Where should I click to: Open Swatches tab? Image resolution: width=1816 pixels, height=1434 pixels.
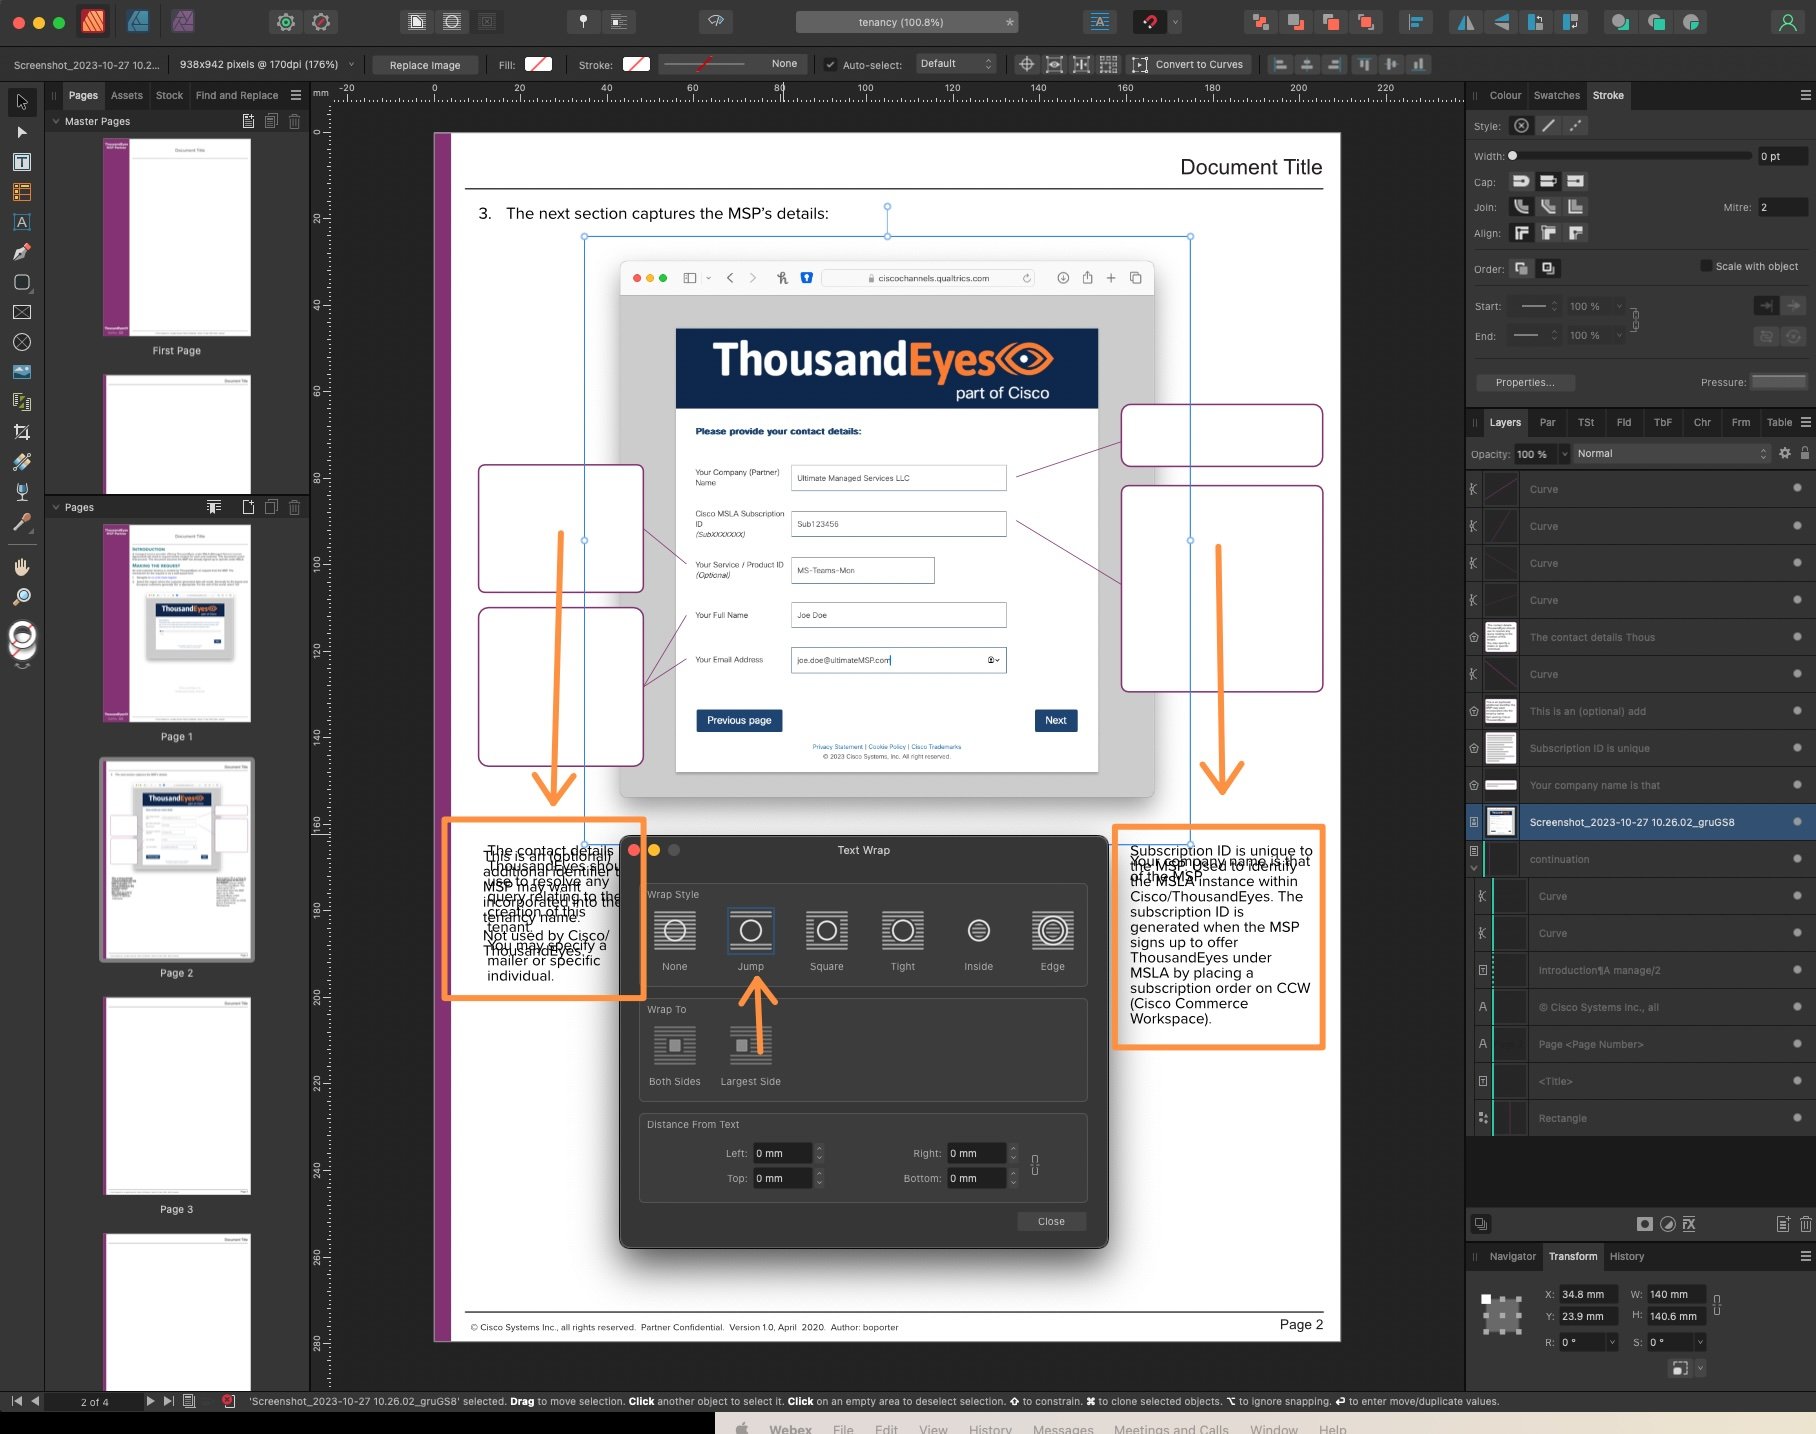[1556, 95]
